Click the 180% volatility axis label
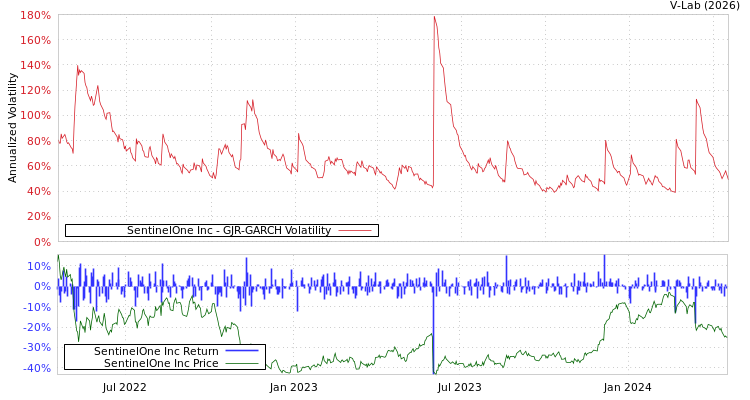The width and height of the screenshot is (750, 400). click(35, 16)
